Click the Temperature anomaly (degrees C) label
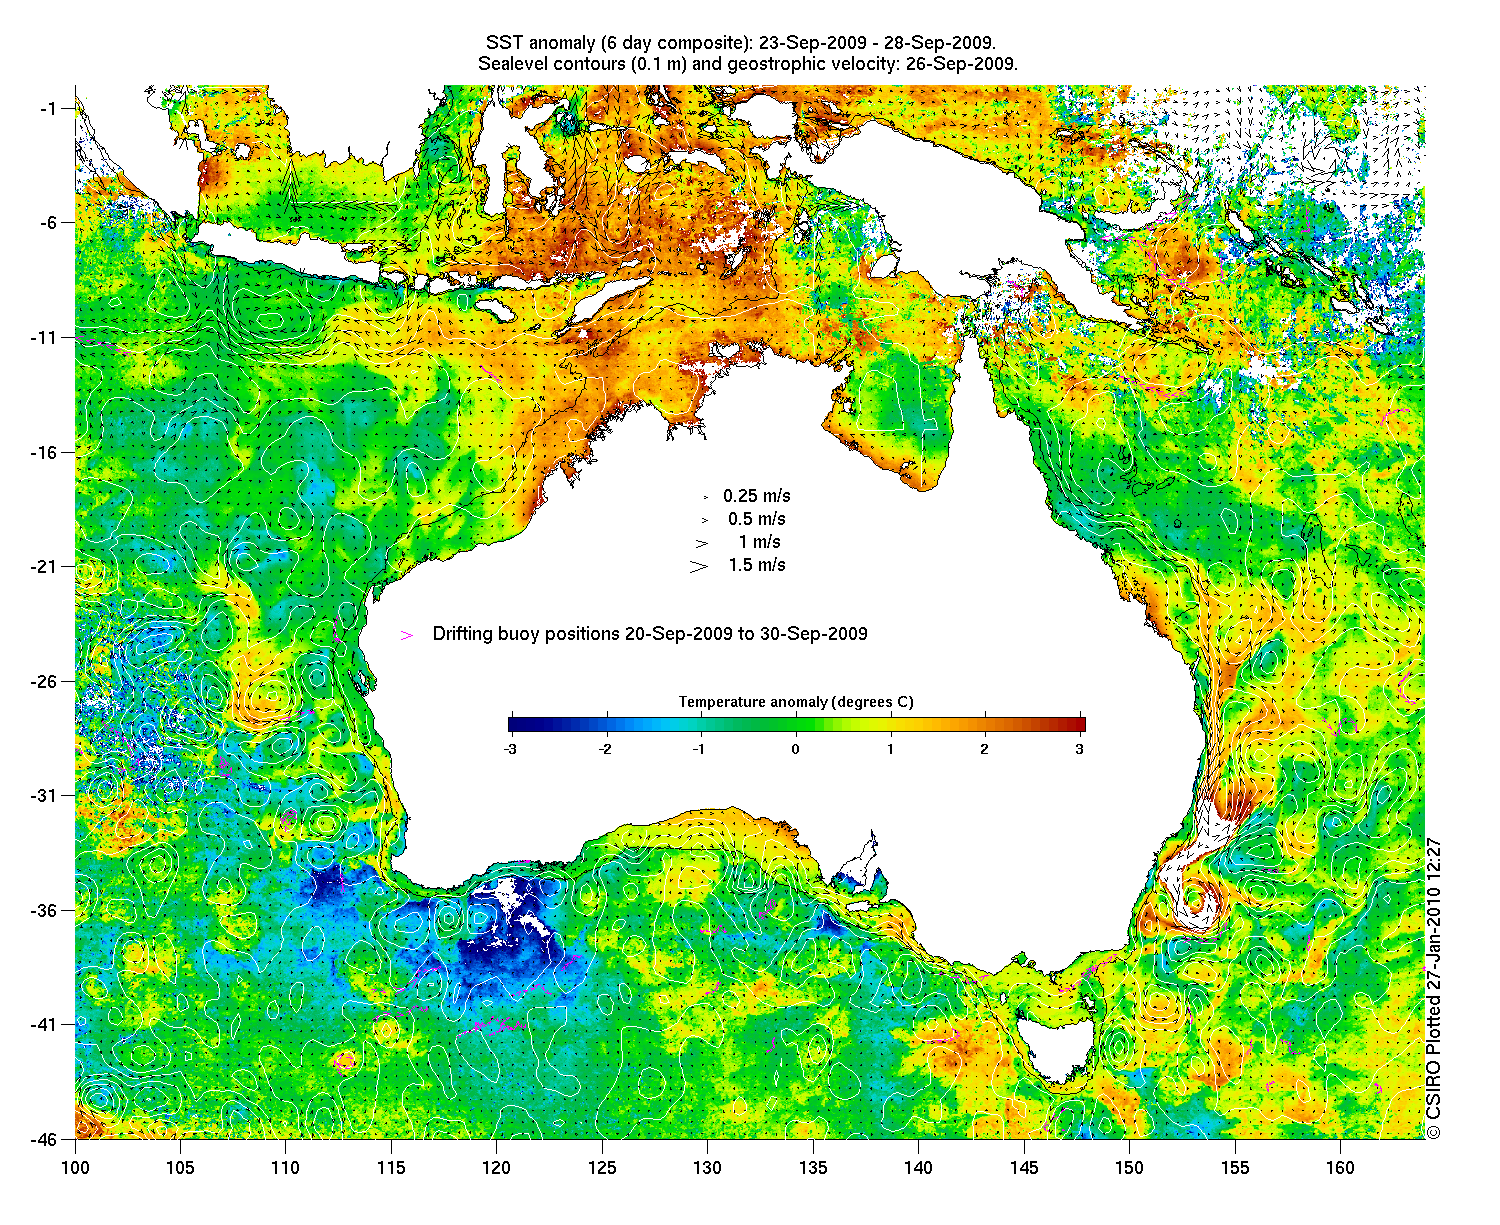The width and height of the screenshot is (1500, 1225). pos(796,702)
